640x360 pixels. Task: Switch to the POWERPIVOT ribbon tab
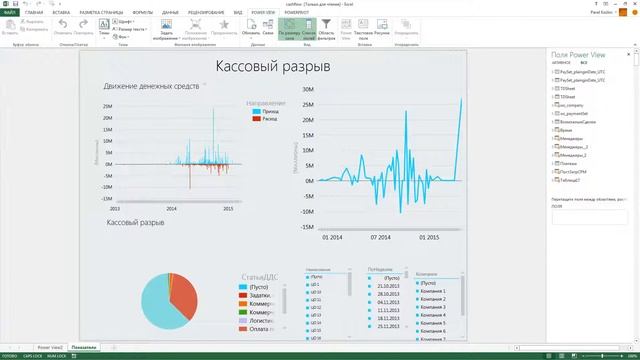pyautogui.click(x=297, y=13)
